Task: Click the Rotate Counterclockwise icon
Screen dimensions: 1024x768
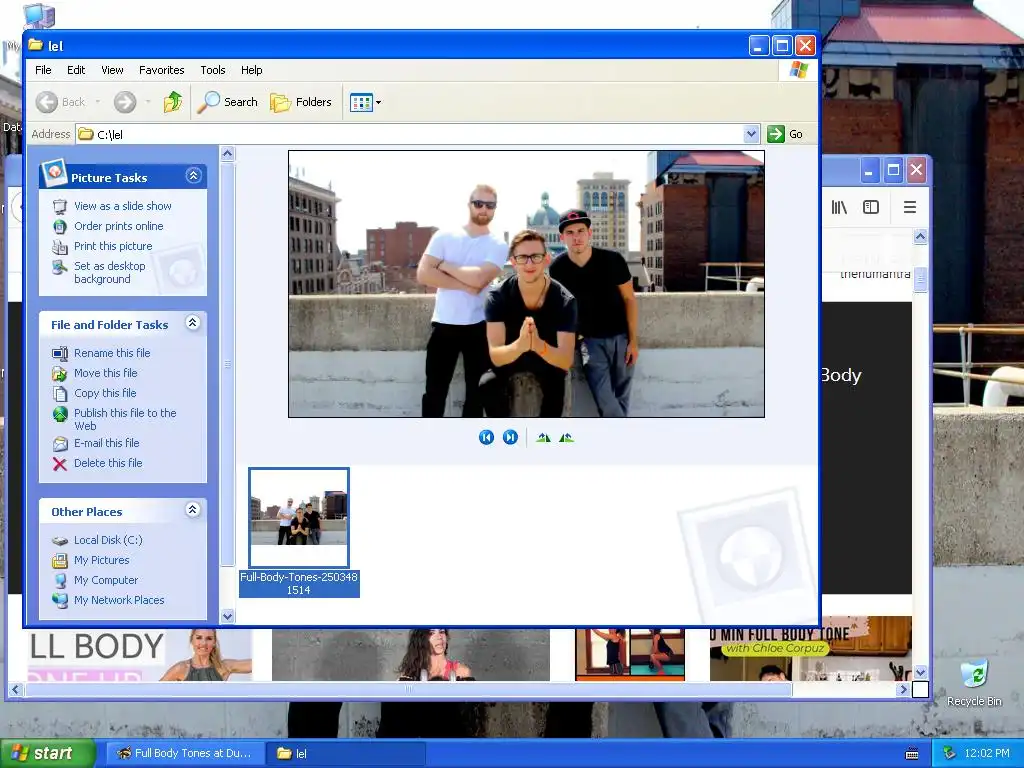Action: 566,438
